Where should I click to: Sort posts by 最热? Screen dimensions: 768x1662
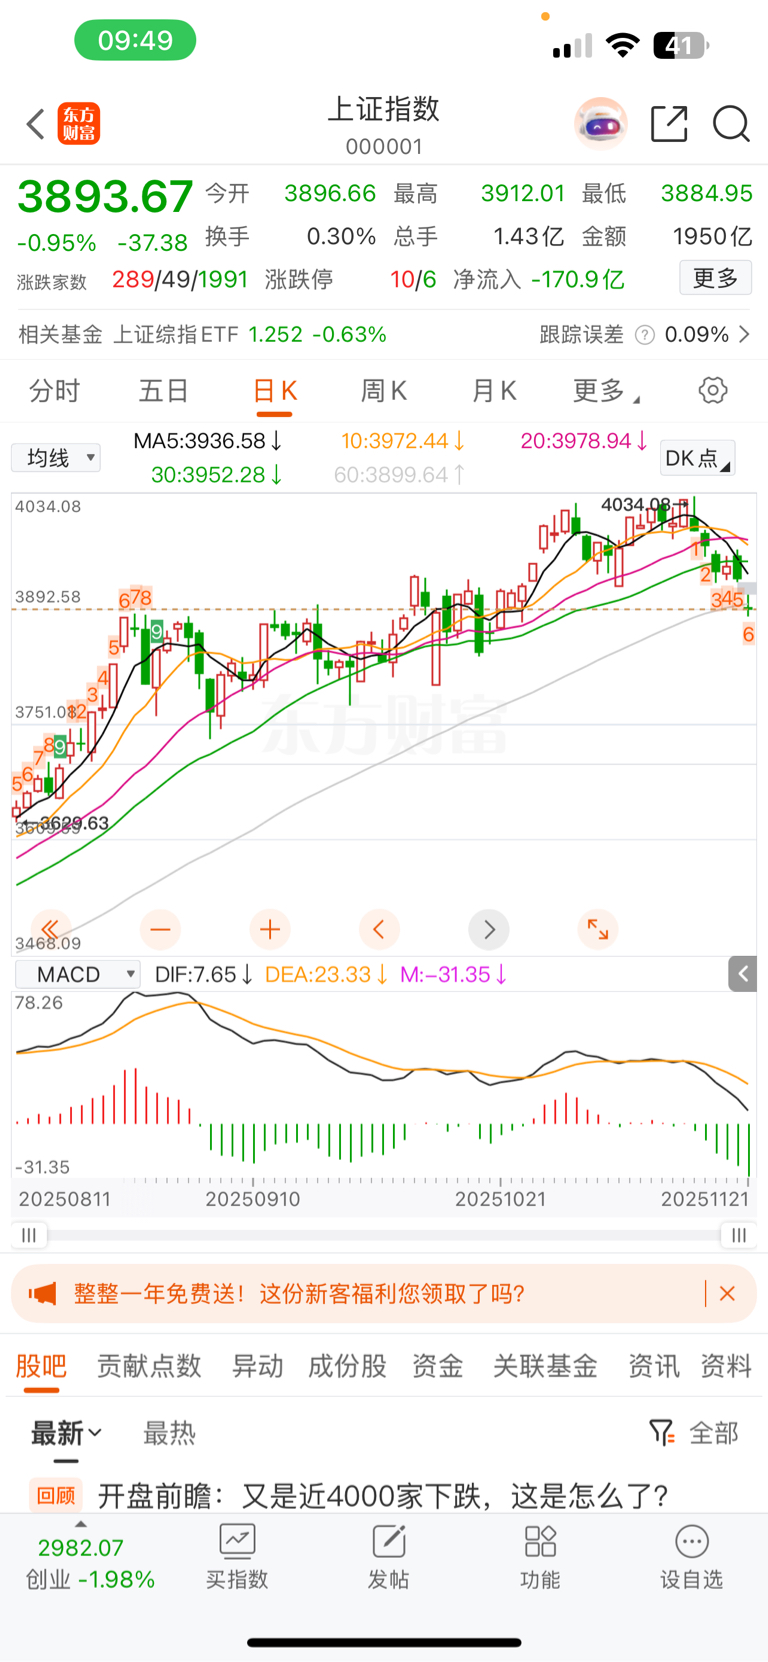point(169,1433)
